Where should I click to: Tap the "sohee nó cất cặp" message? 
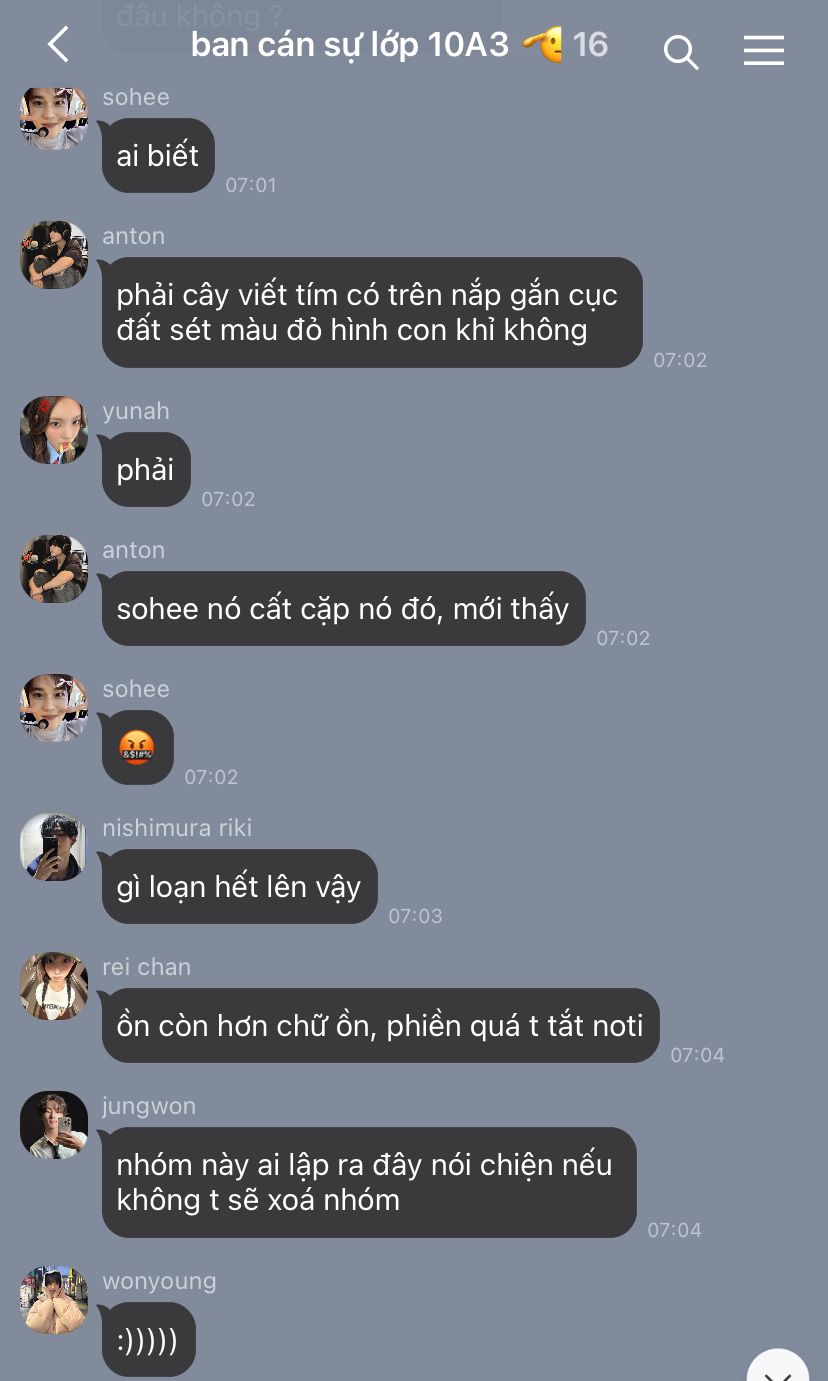point(343,608)
